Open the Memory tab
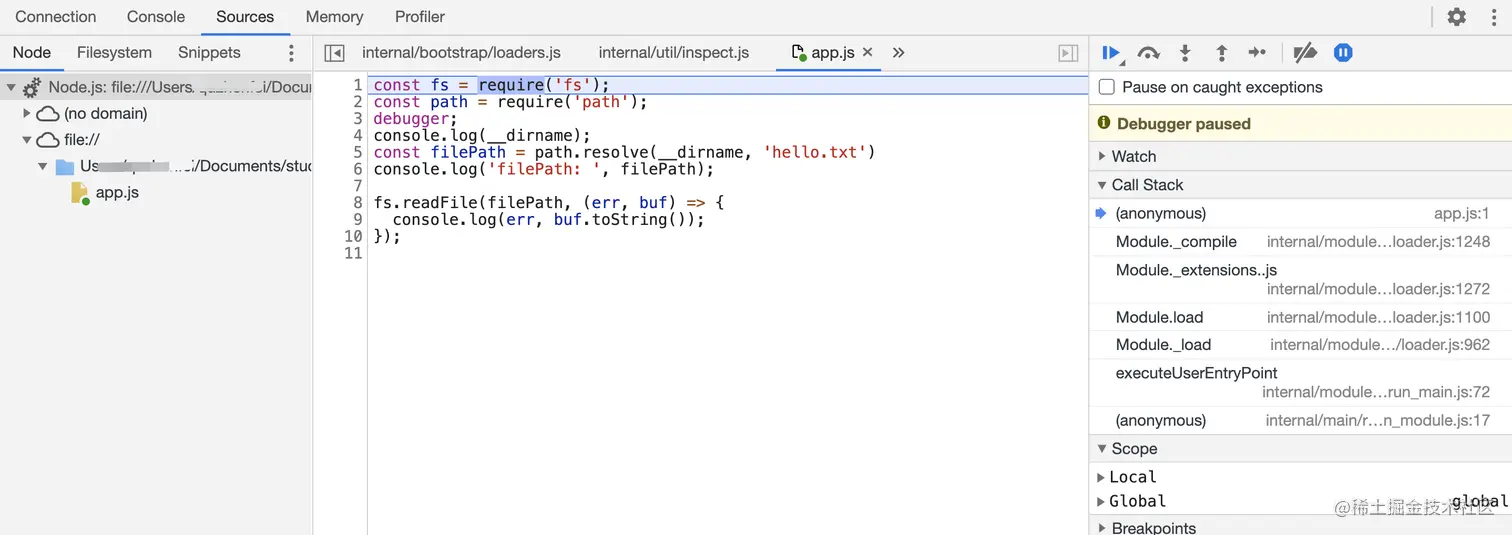 tap(334, 17)
